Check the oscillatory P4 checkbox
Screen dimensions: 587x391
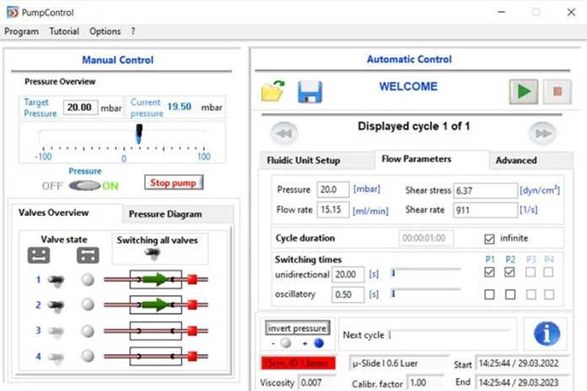(x=549, y=294)
